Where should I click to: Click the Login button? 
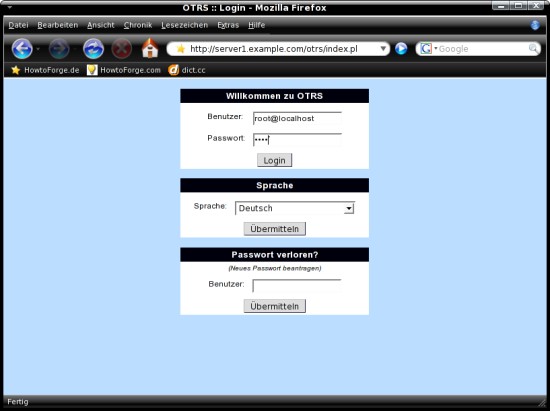[274, 160]
